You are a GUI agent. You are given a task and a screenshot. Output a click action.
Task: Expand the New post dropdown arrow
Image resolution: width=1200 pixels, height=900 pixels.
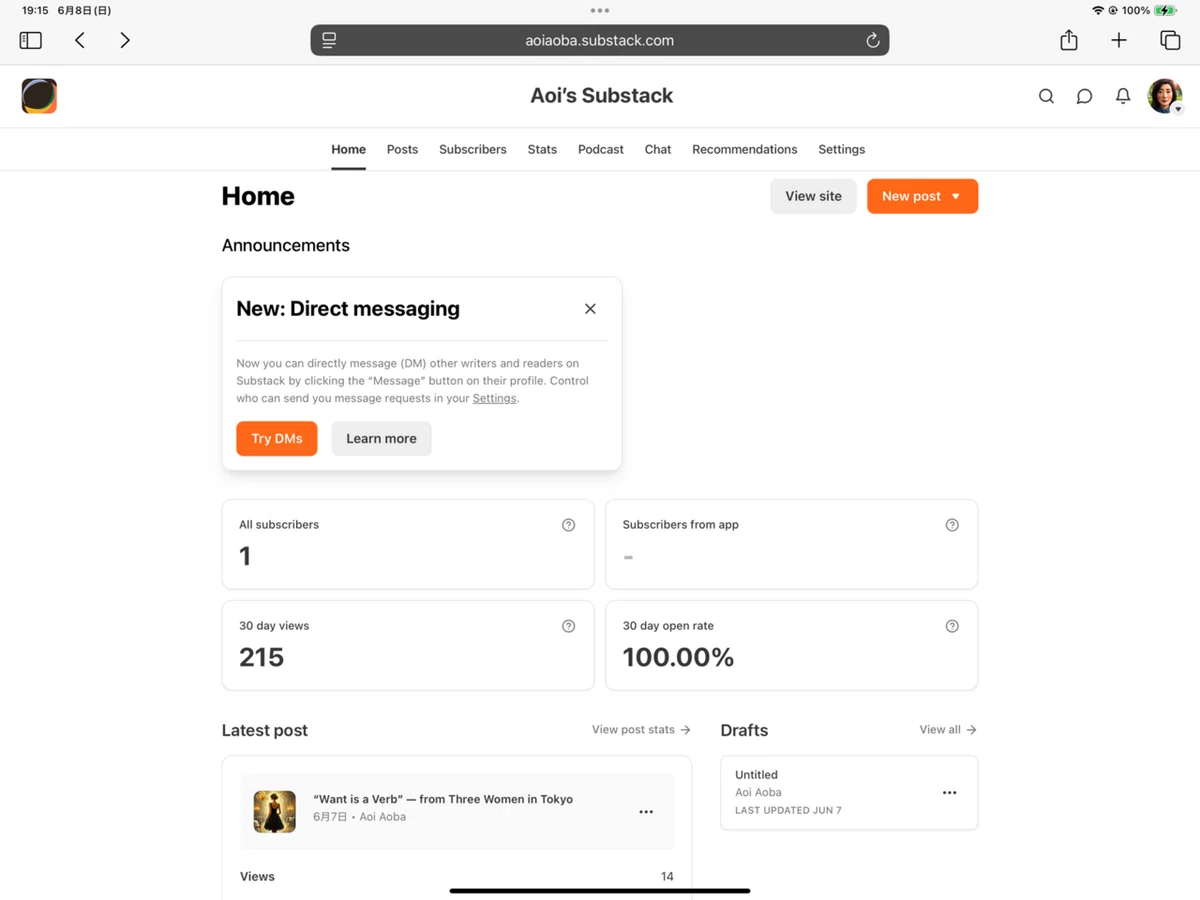pyautogui.click(x=956, y=196)
